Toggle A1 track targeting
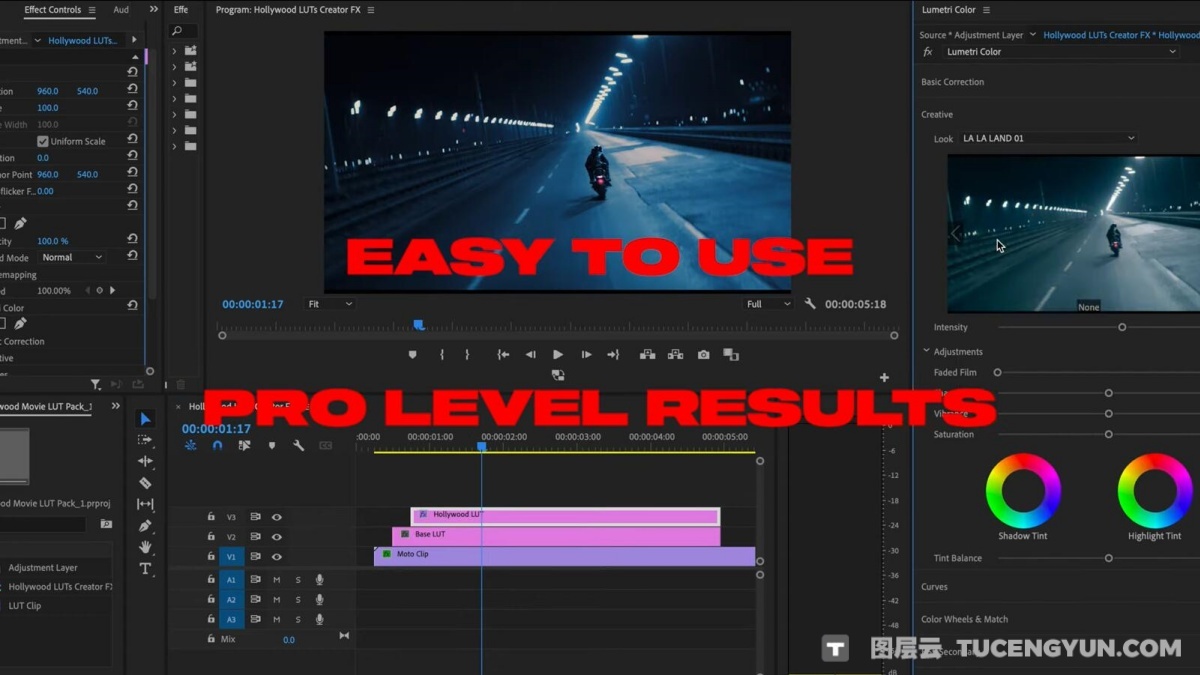Screen dimensions: 1200x675 (231, 580)
